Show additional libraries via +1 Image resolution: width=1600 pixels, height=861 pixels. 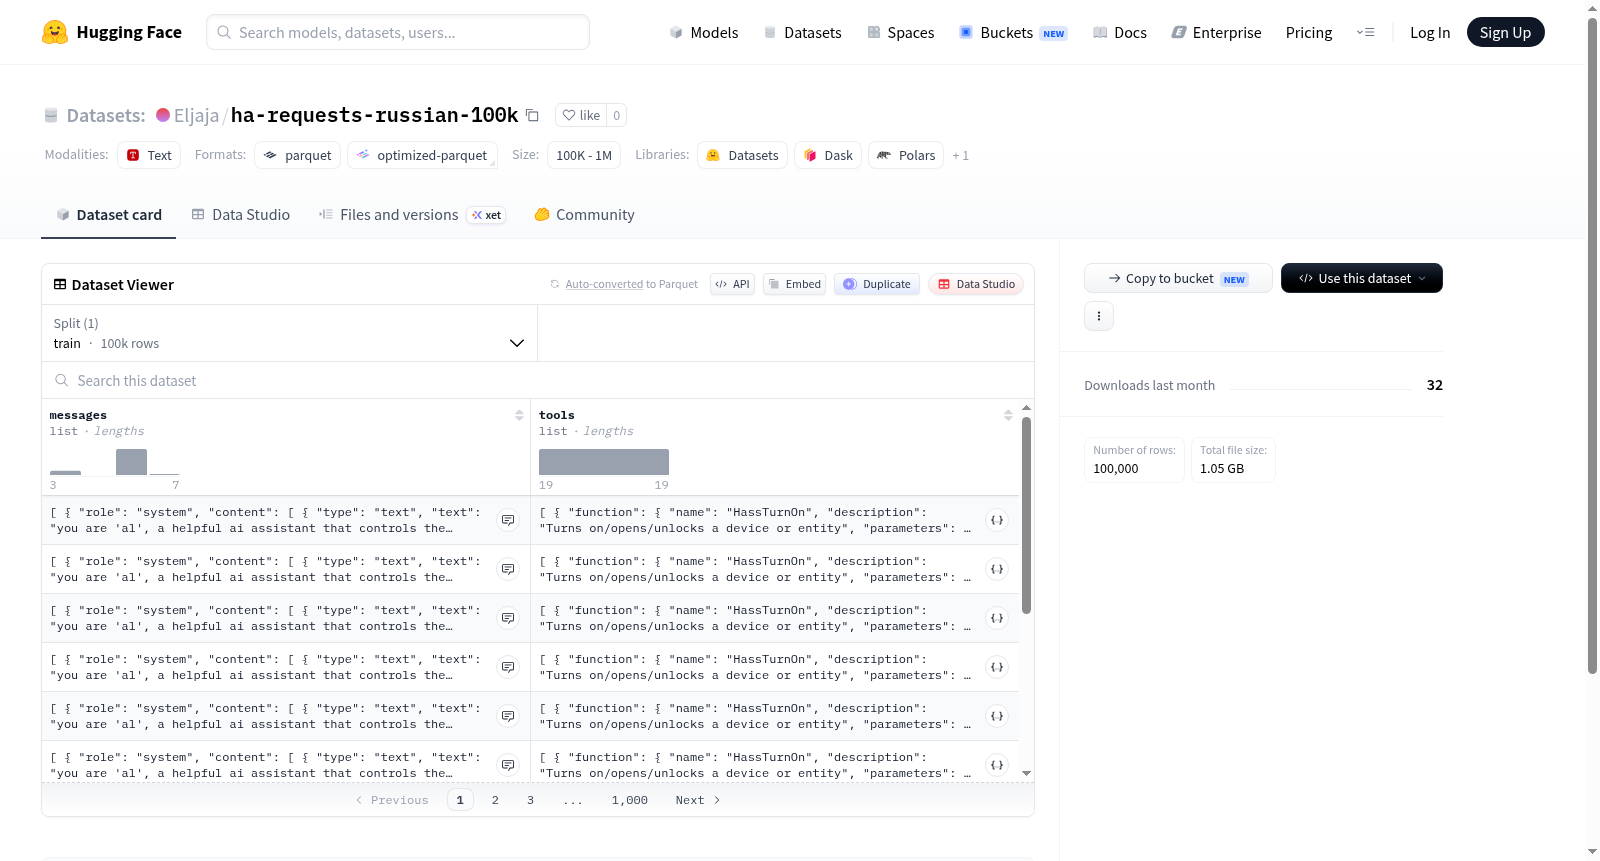(x=960, y=155)
